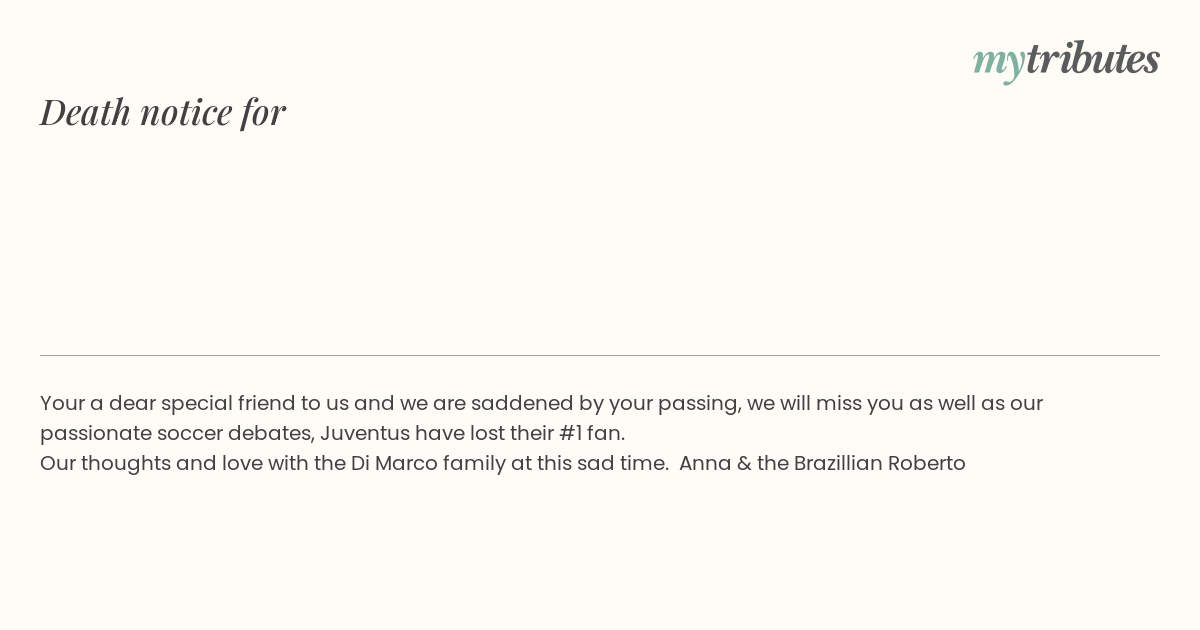The image size is (1200, 630).
Task: Click the opening words "Your a dear"
Action: (97, 403)
